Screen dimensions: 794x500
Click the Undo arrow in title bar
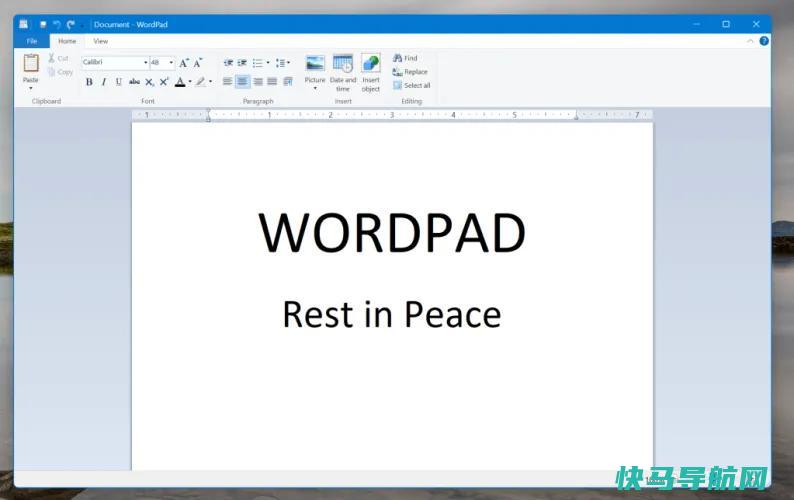click(57, 24)
